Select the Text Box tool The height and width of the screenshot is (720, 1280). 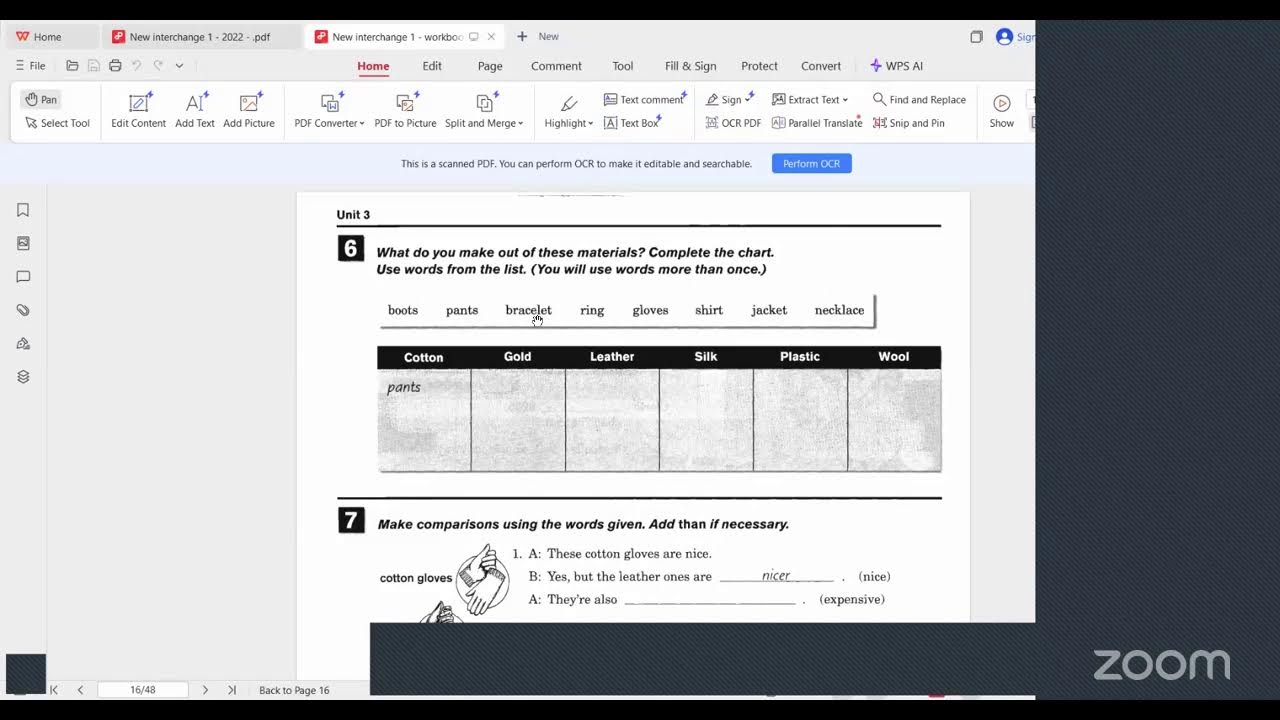pyautogui.click(x=631, y=123)
